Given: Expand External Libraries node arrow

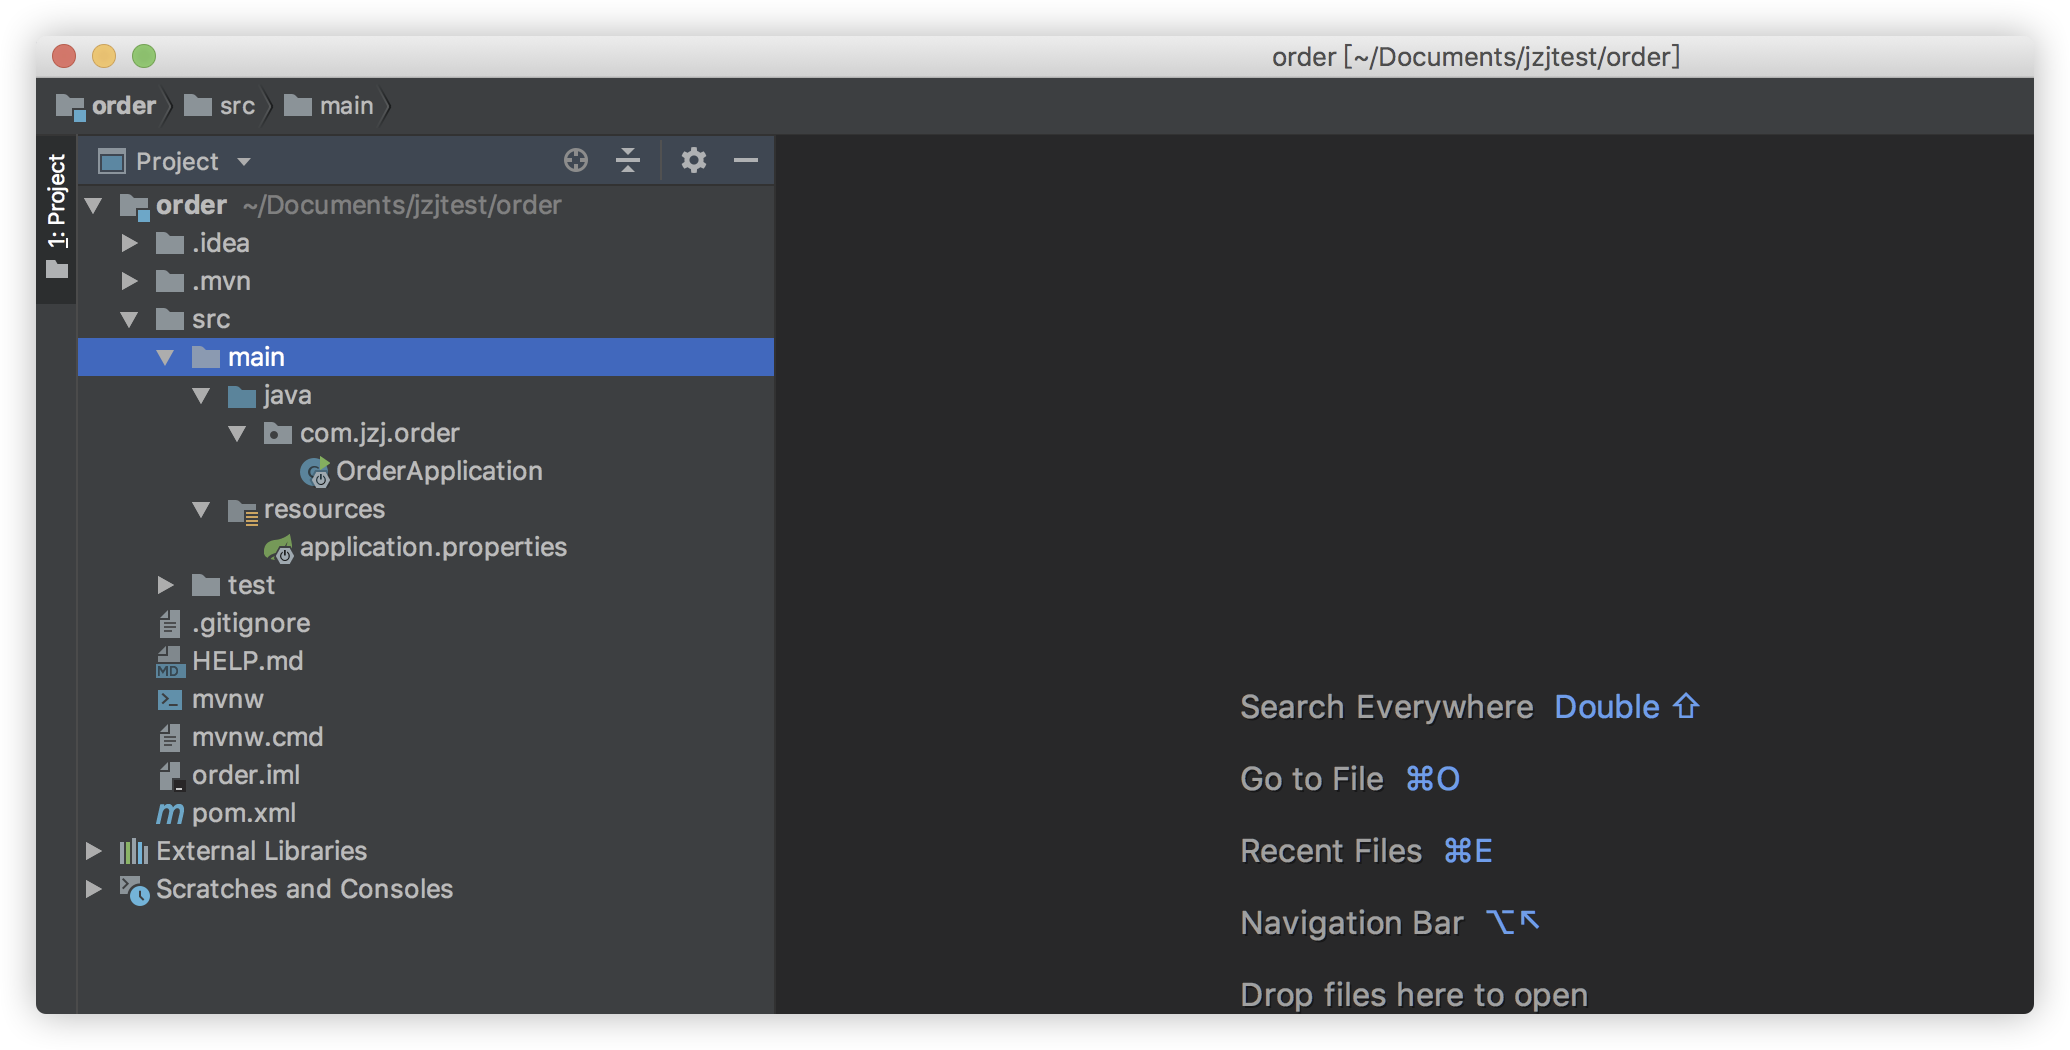Looking at the screenshot, I should (x=94, y=851).
